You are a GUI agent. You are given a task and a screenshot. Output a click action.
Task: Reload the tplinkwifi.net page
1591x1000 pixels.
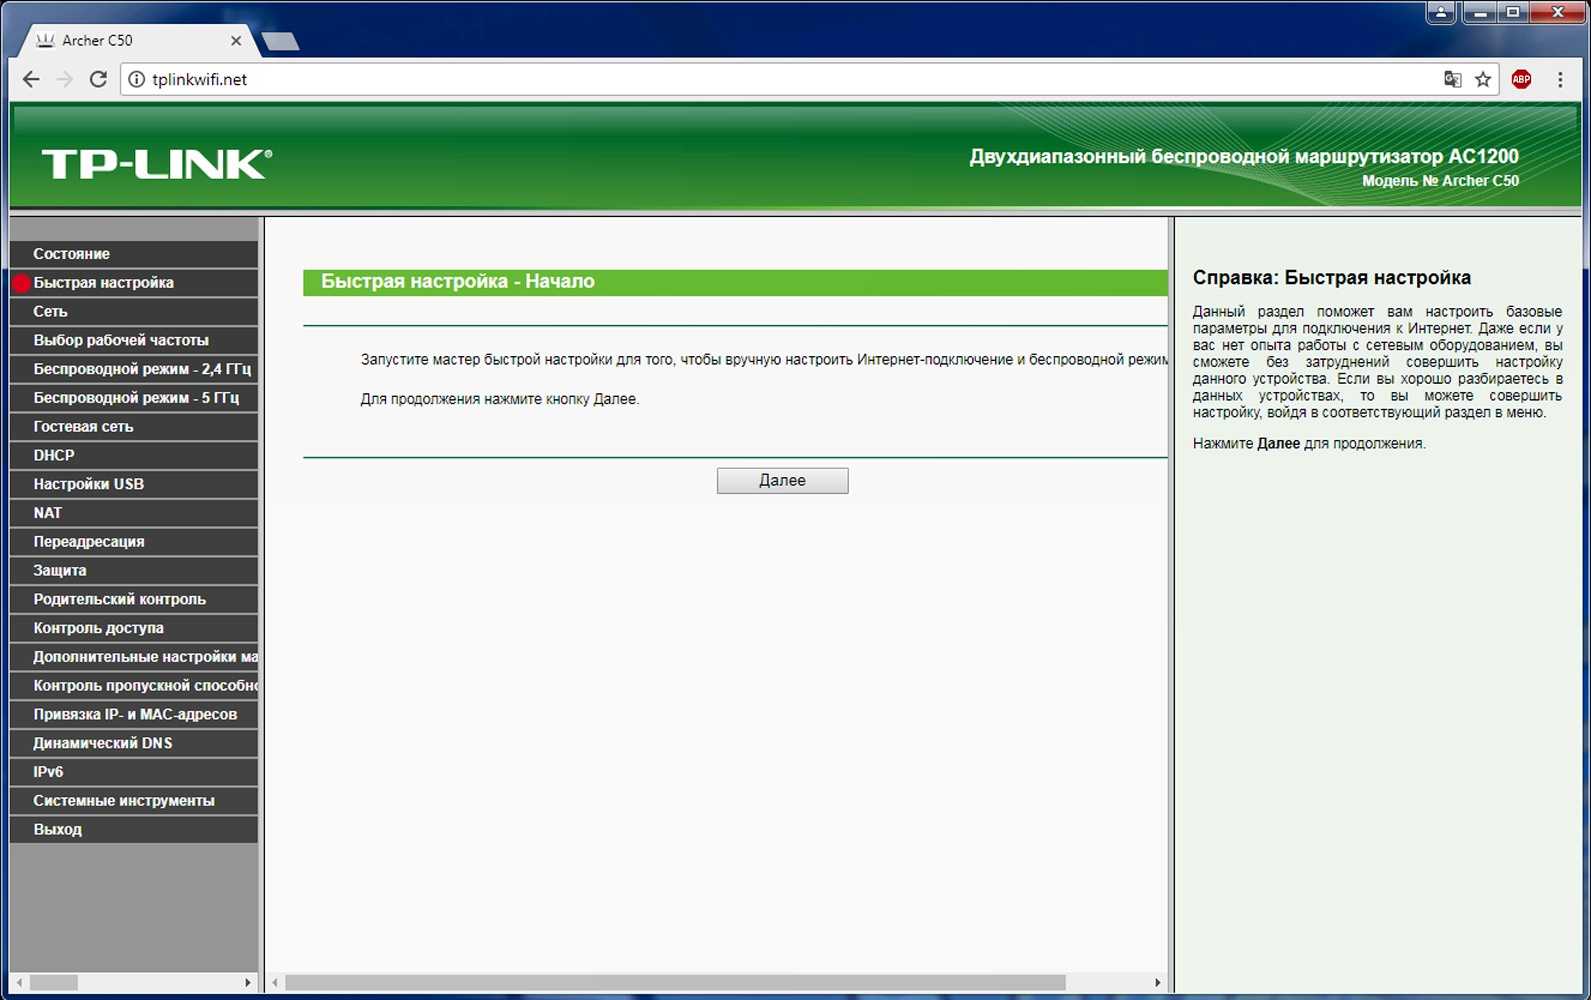coord(98,79)
